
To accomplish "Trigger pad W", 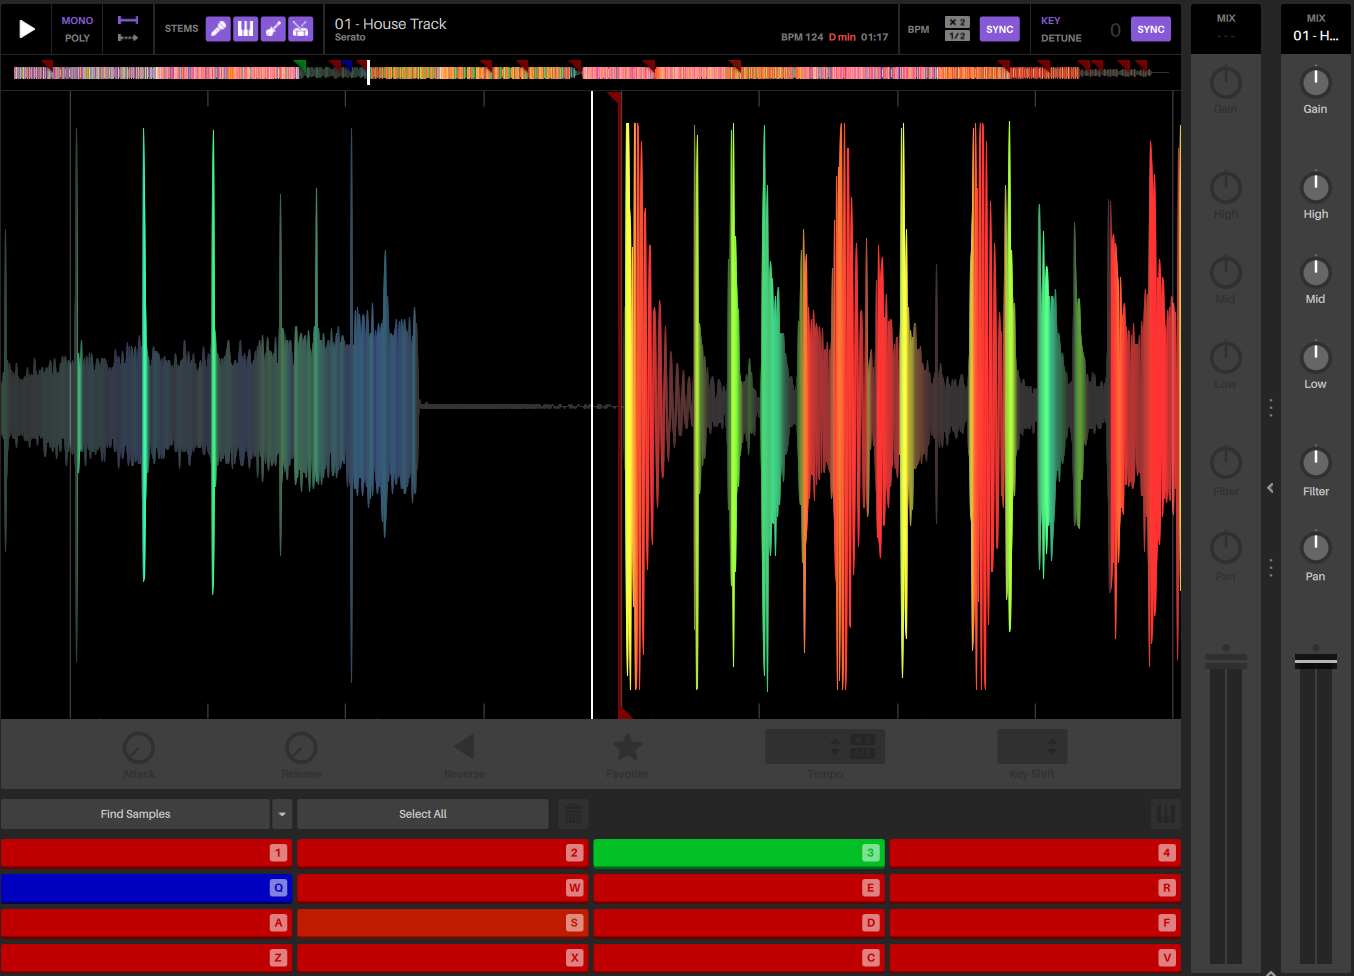I will click(x=442, y=888).
